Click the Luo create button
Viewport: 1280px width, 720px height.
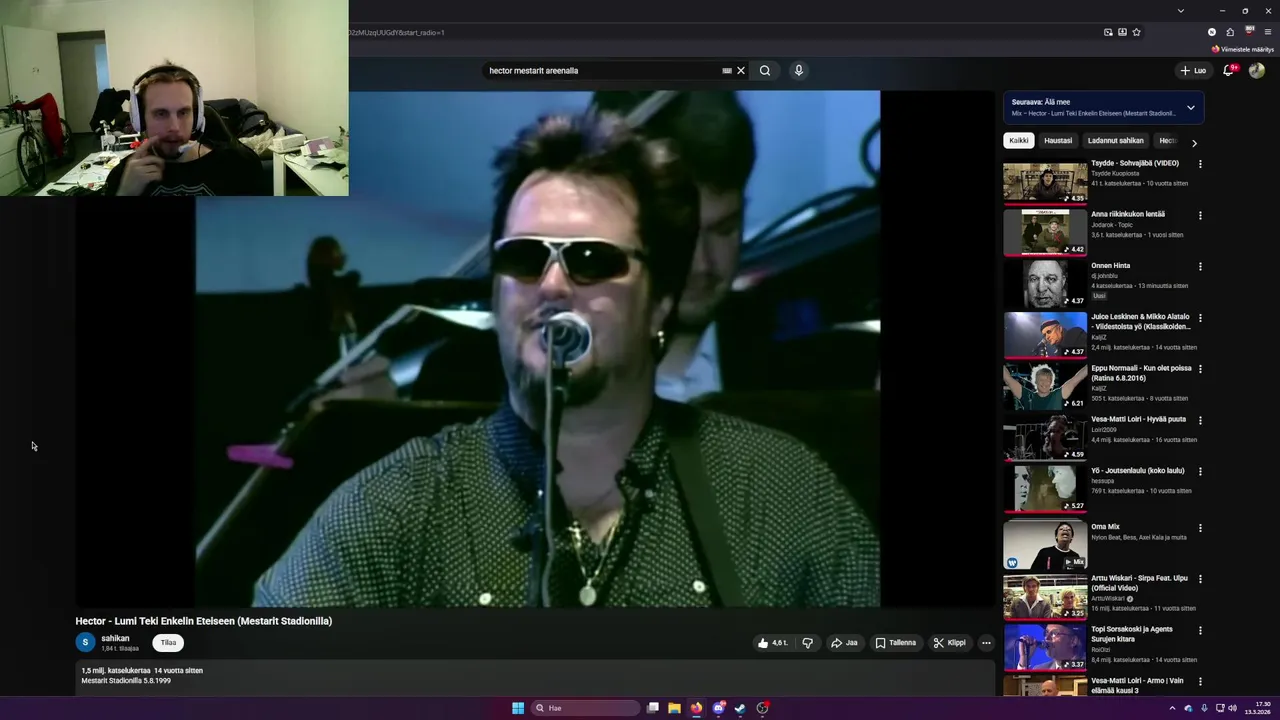coord(1193,71)
